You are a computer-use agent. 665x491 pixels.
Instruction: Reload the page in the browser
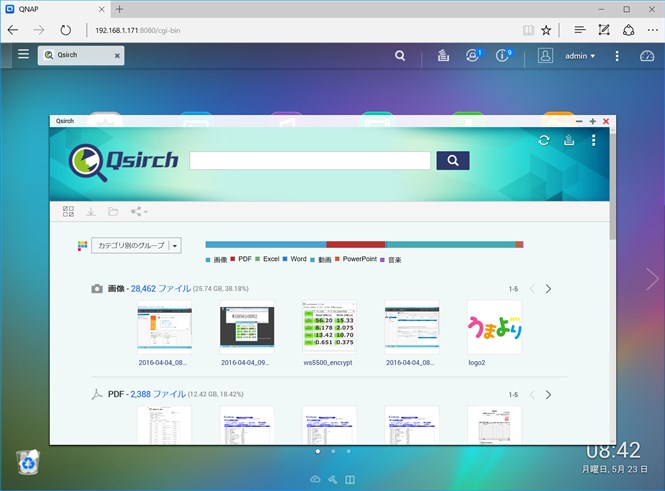click(65, 30)
